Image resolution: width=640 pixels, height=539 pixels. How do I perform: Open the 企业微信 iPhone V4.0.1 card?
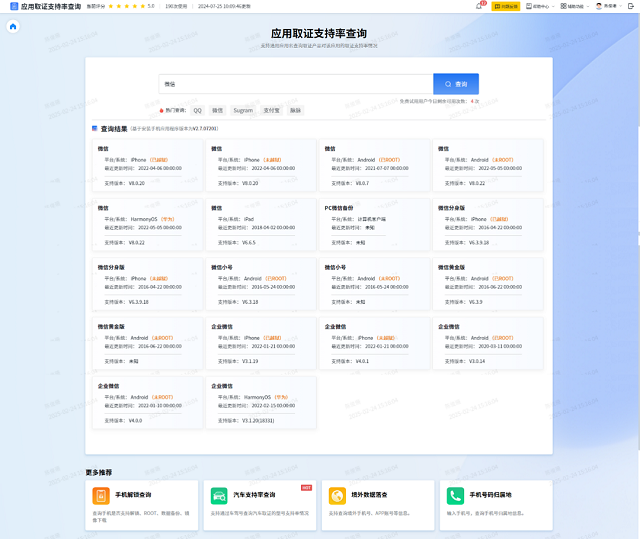374,343
